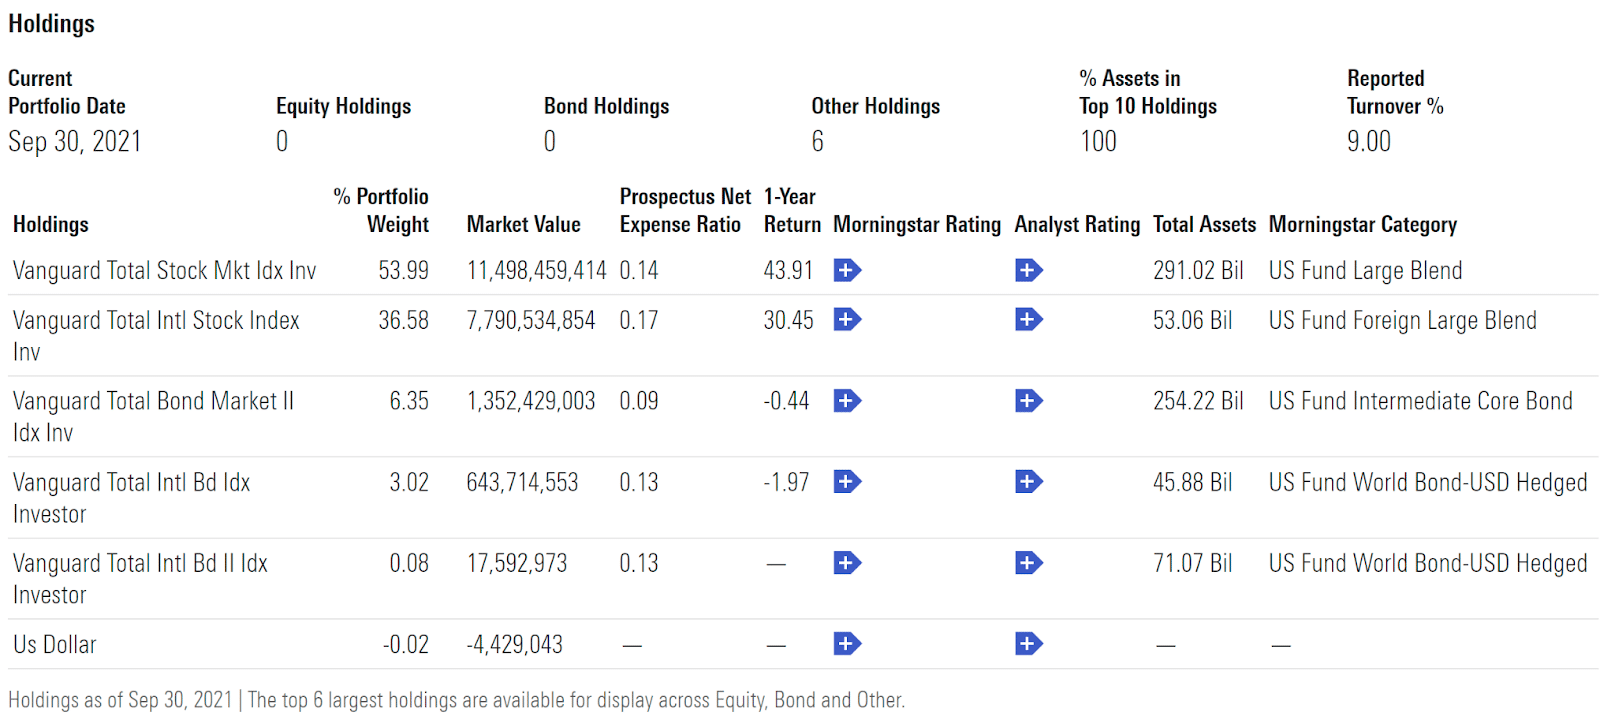1600x722 pixels.
Task: Select portfolio weight value 53.99
Action: coord(403,271)
